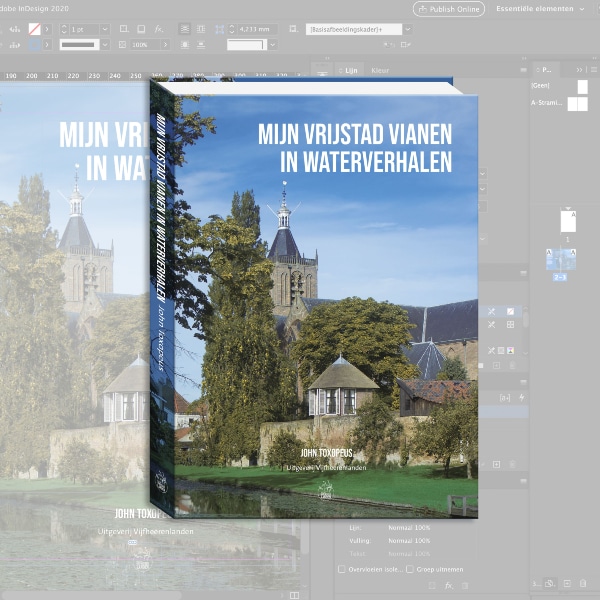Enable the Groep uitnemen checkbox
The height and width of the screenshot is (600, 600).
click(x=410, y=568)
